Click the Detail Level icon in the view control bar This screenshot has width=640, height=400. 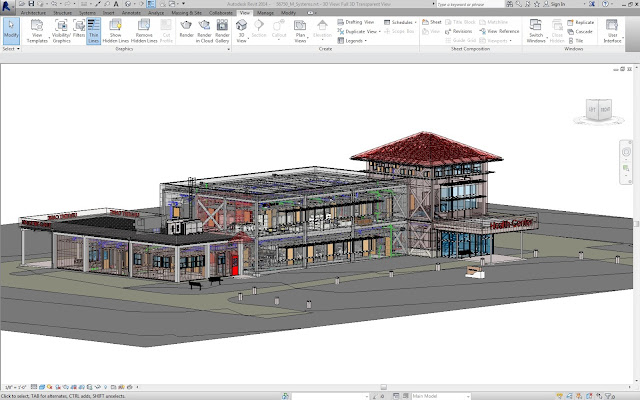[x=34, y=387]
